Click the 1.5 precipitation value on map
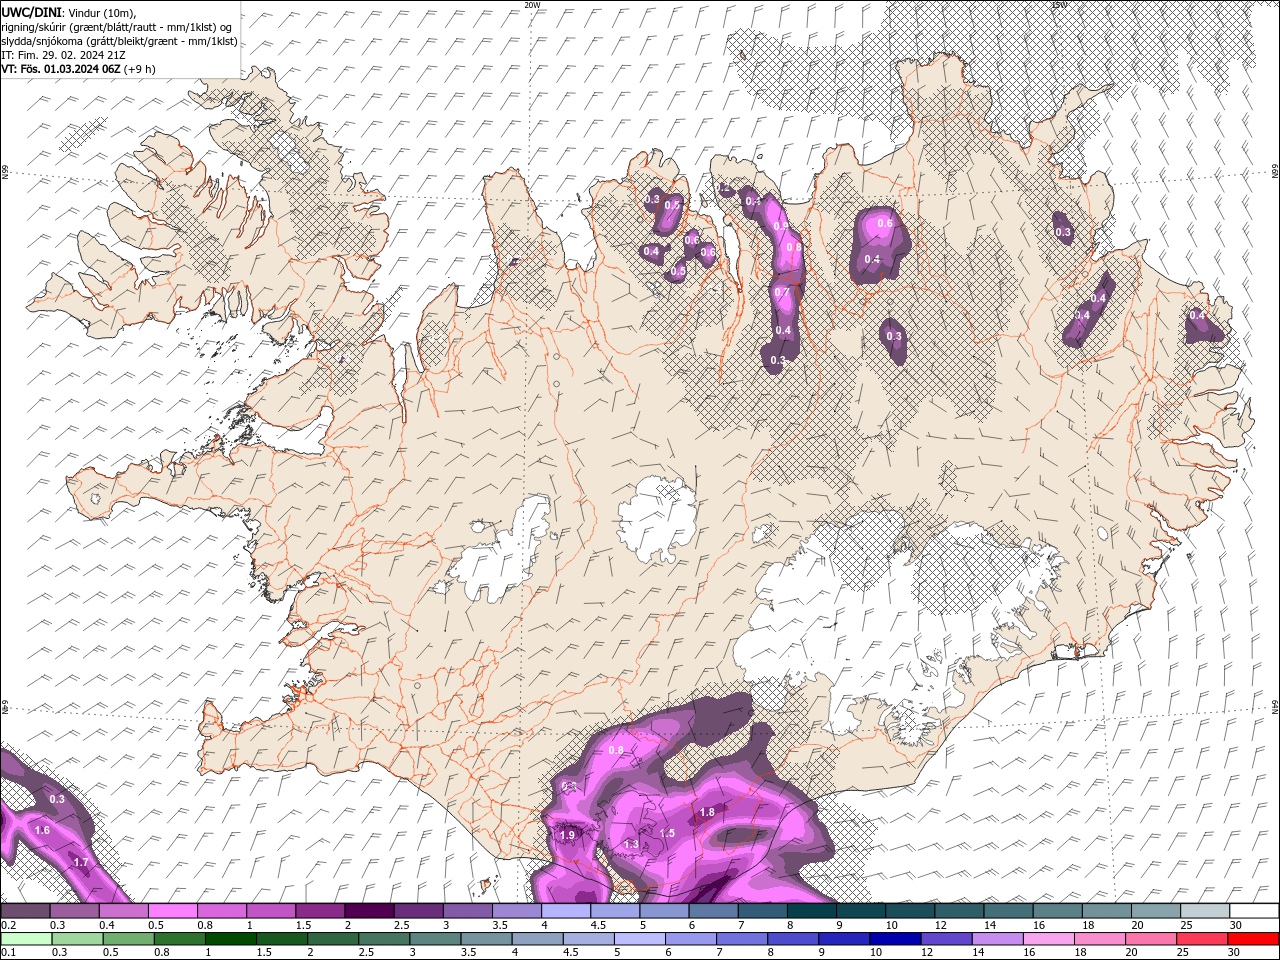Viewport: 1280px width, 960px height. coord(668,833)
